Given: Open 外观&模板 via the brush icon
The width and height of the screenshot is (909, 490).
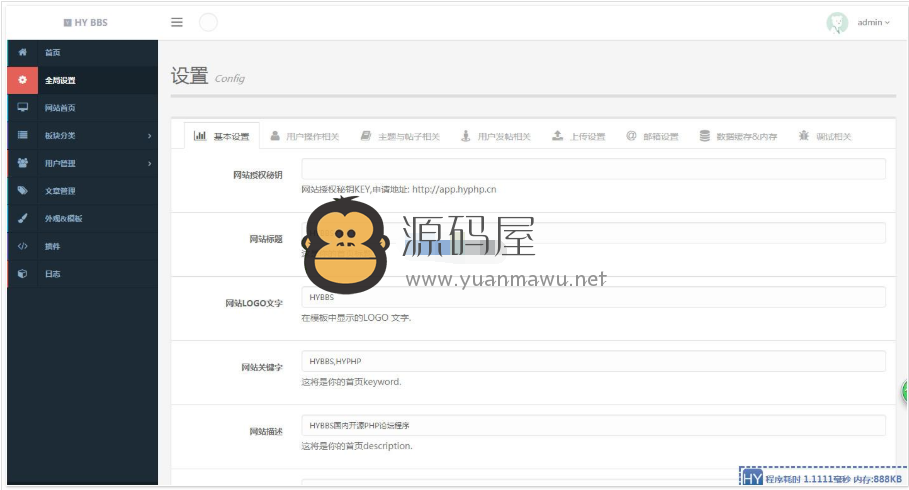Looking at the screenshot, I should click(23, 218).
